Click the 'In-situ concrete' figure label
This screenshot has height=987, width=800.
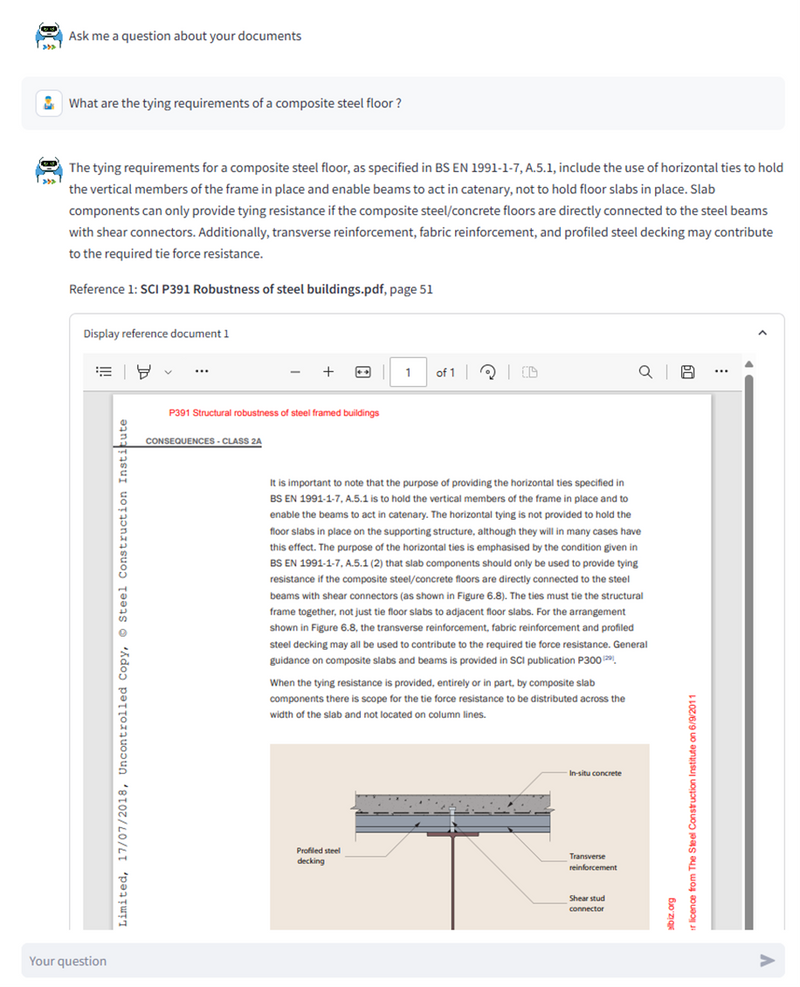pos(595,773)
